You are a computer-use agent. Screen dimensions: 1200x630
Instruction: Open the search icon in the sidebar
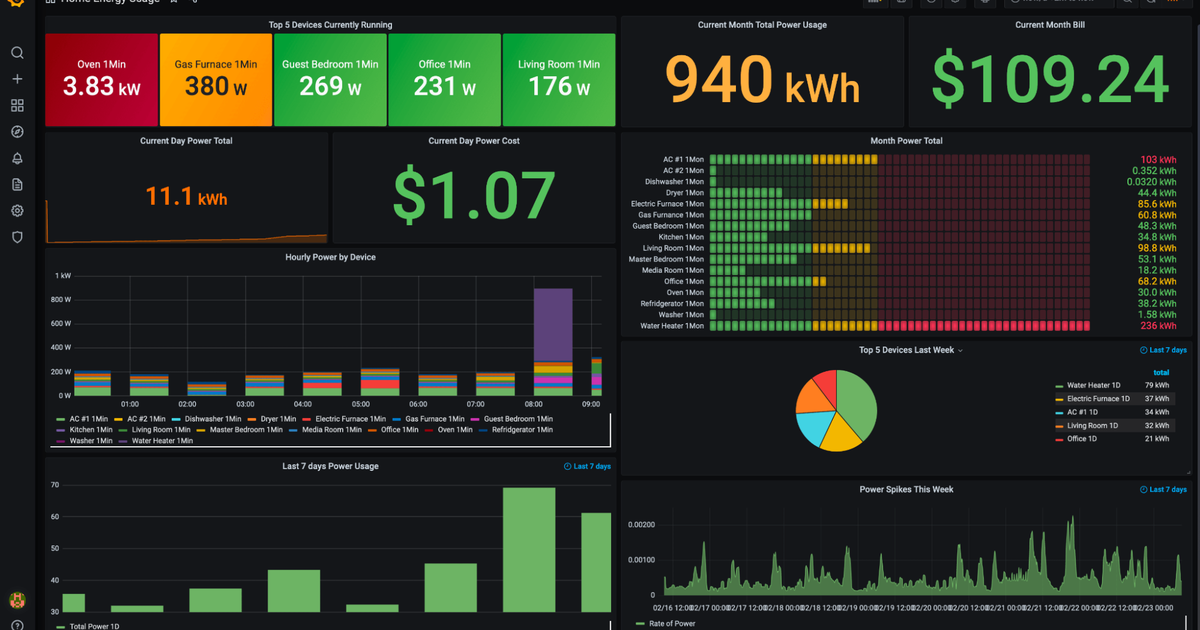[x=17, y=53]
